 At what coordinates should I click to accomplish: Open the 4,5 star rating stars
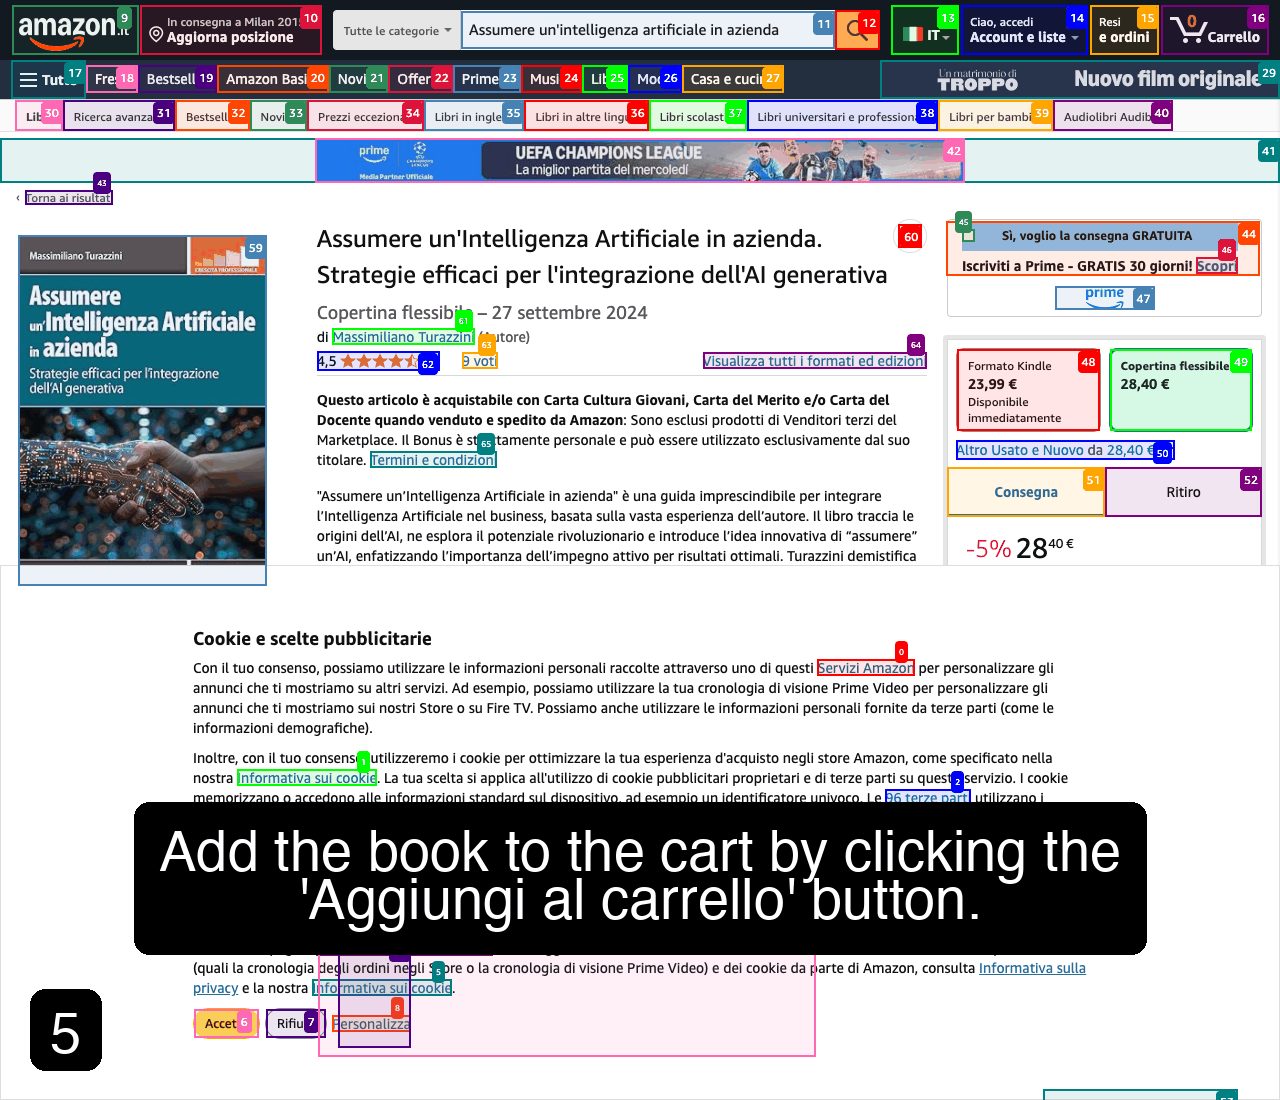pos(378,361)
